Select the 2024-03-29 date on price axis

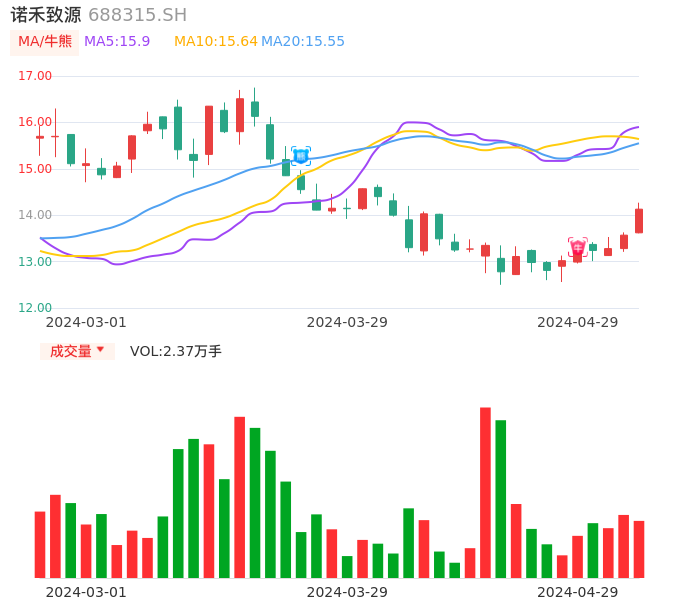click(x=347, y=322)
